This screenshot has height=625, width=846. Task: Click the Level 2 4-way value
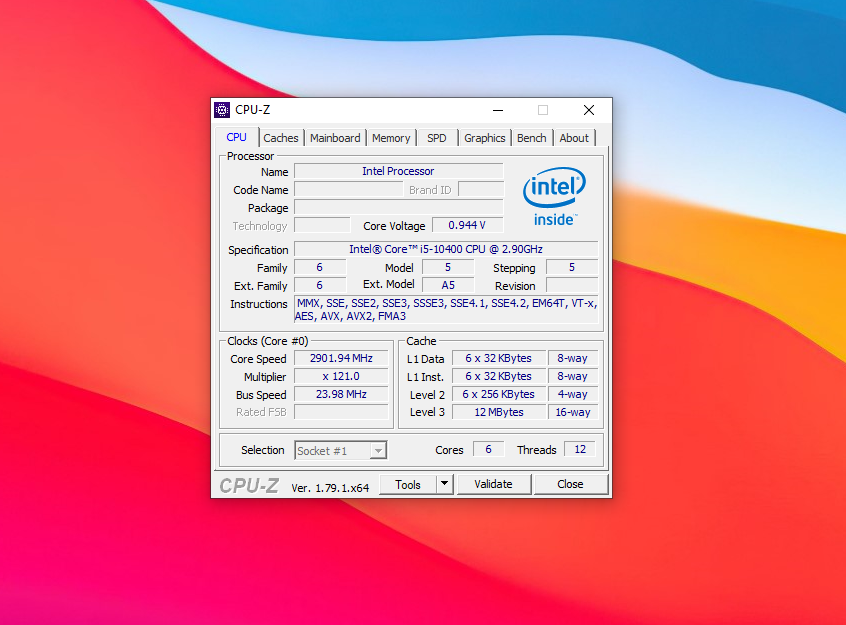(x=573, y=395)
